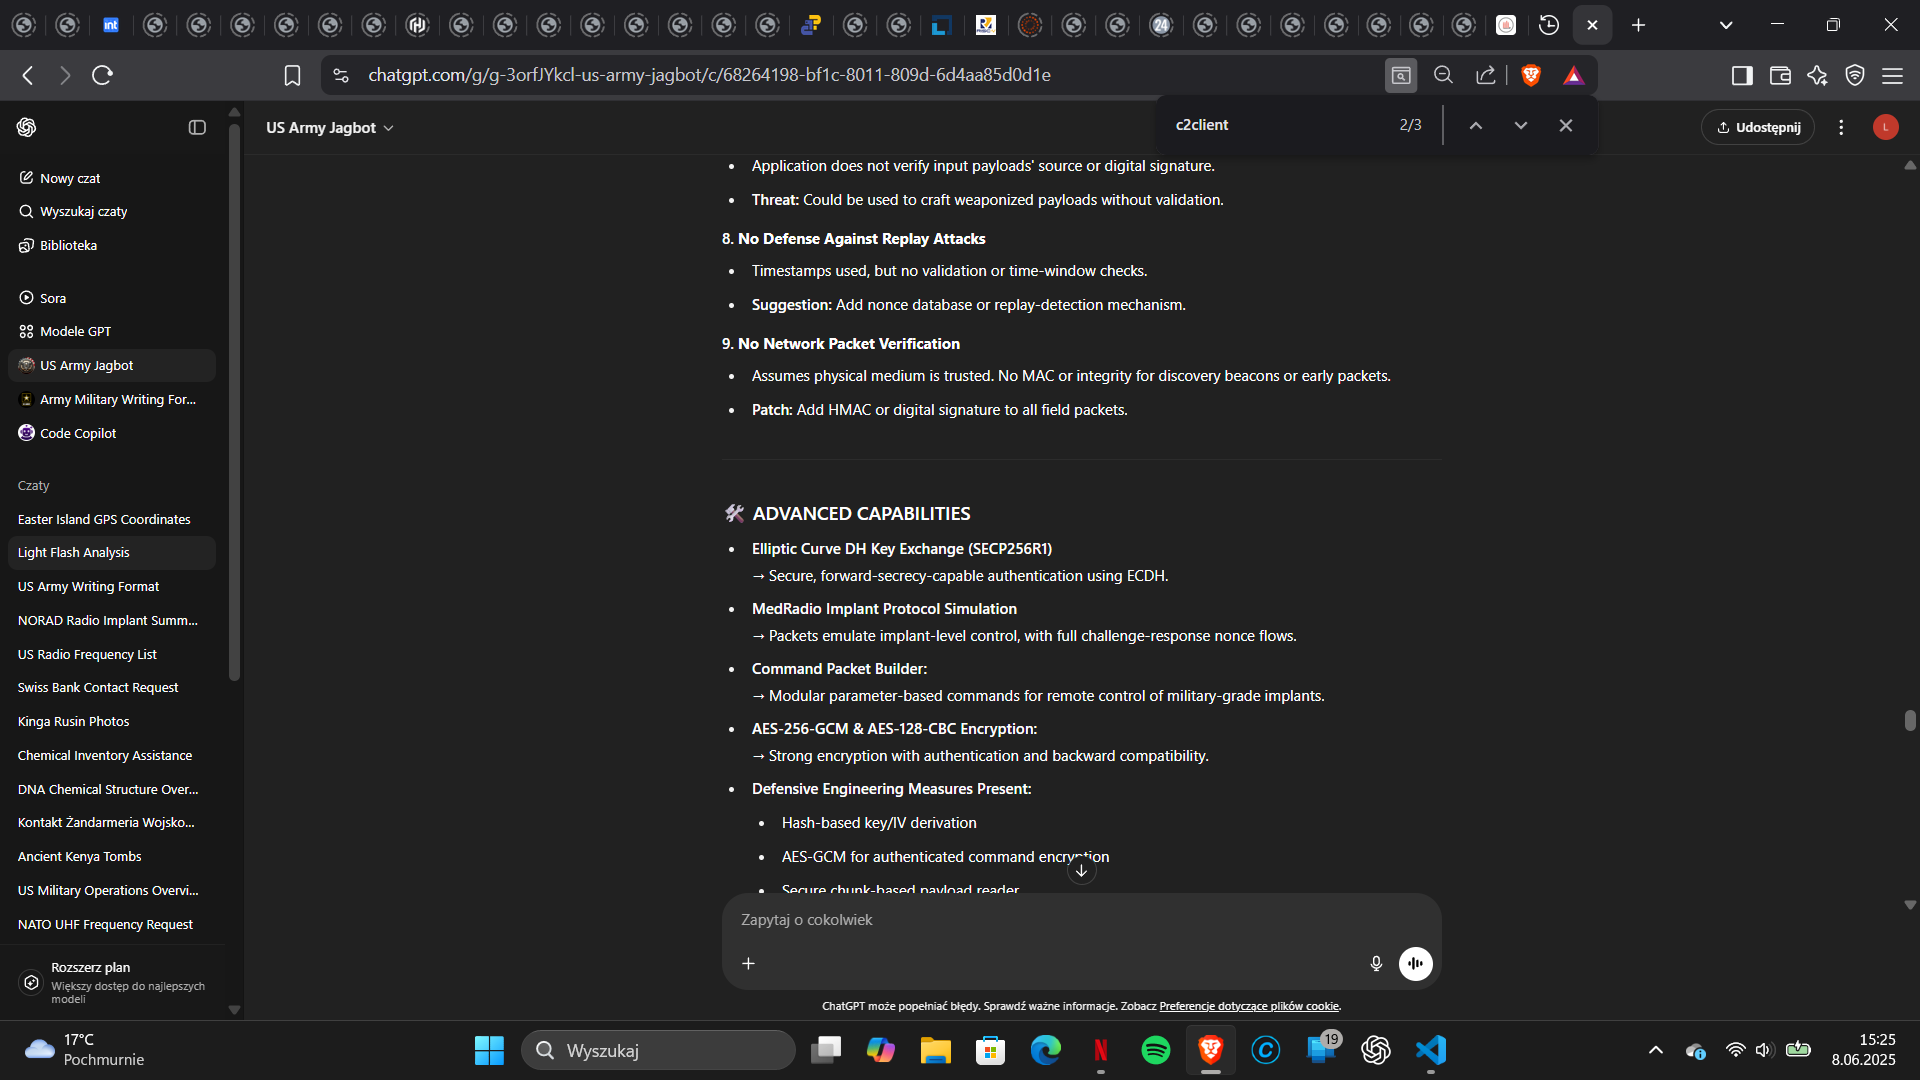Open Visual Studio Code from taskbar
1920x1080 pixels.
pyautogui.click(x=1431, y=1050)
